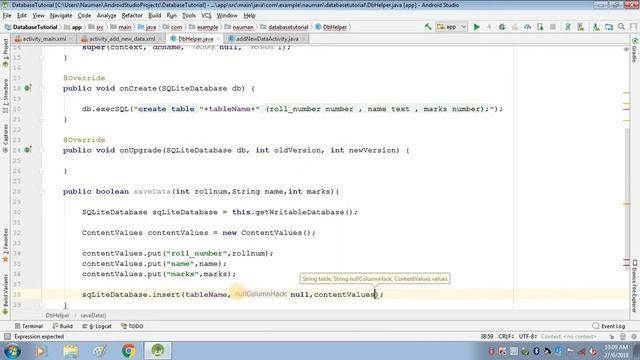Click DatabaseTutorial breadcrumb in navigation bar

coord(31,27)
